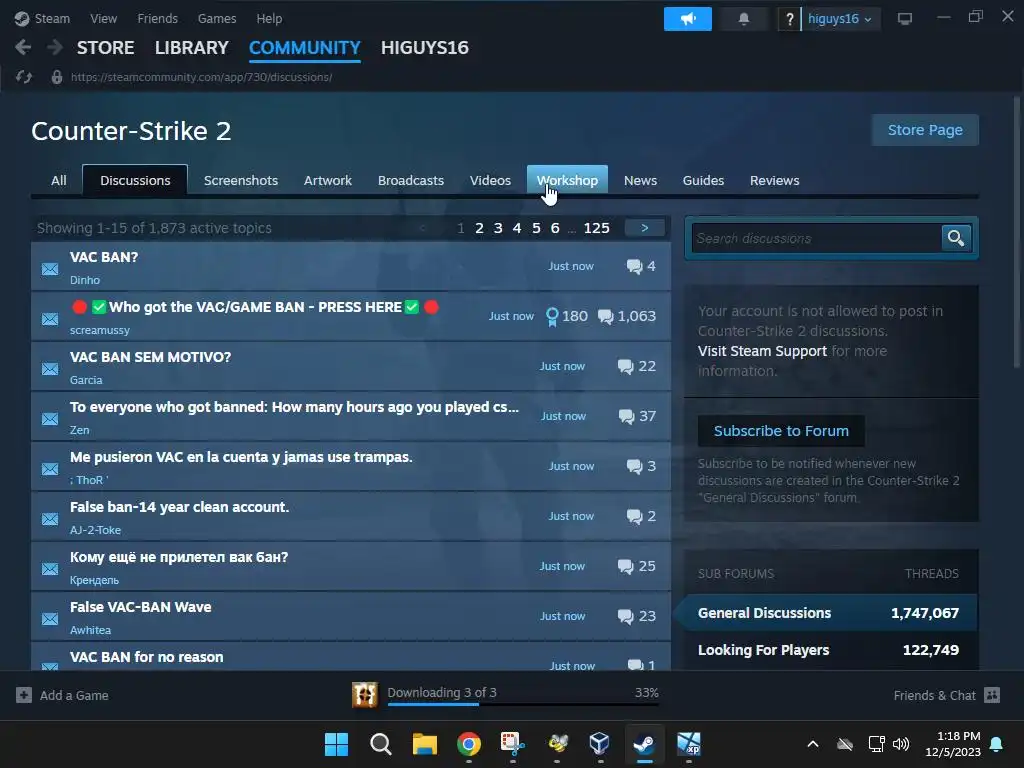The height and width of the screenshot is (768, 1024).
Task: Open Snipping Tool on the taskbar
Action: [x=513, y=744]
